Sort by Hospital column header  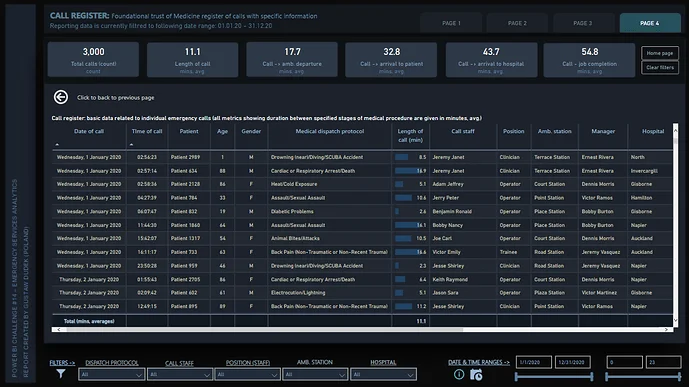tap(653, 131)
